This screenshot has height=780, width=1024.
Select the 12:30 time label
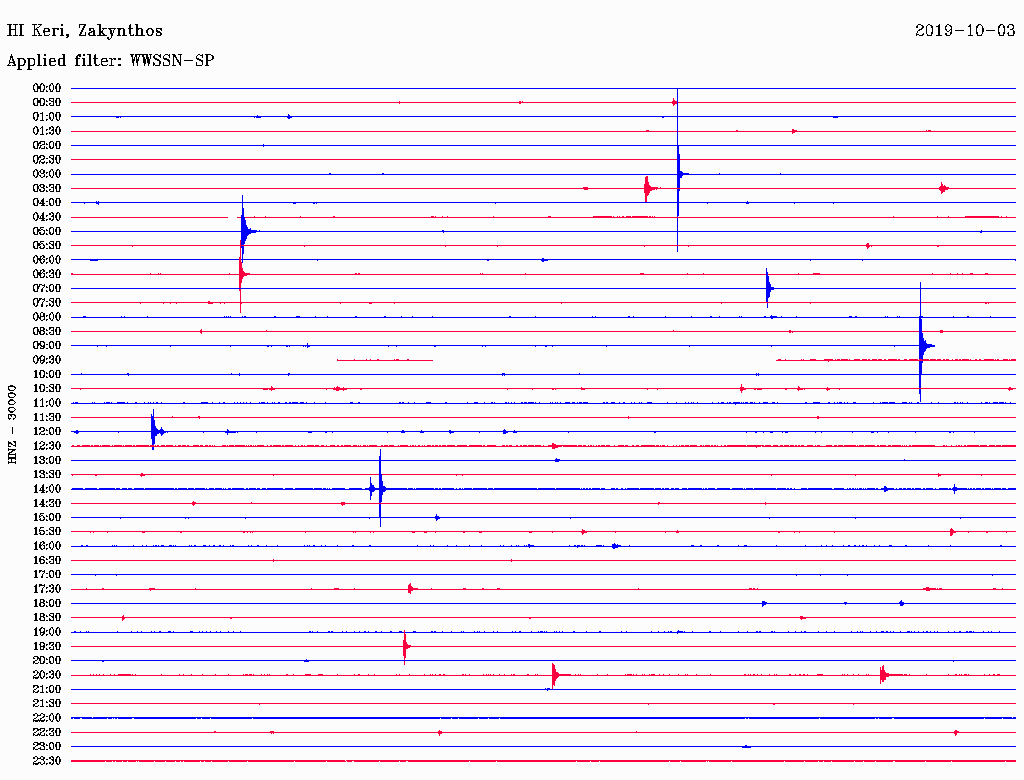point(46,446)
